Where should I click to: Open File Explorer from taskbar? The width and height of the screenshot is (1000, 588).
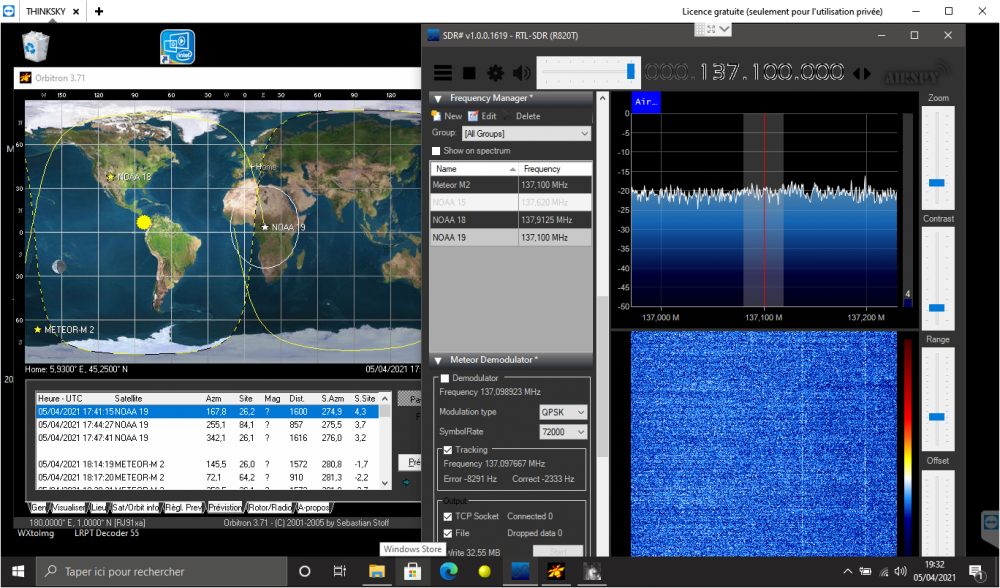point(376,571)
